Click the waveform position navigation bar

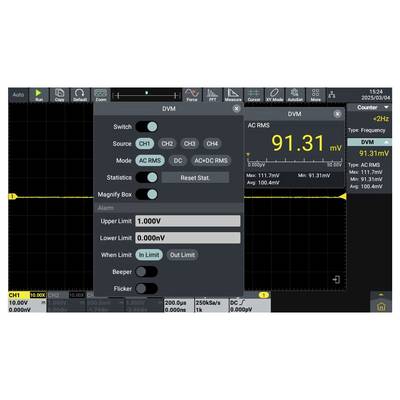(146, 96)
